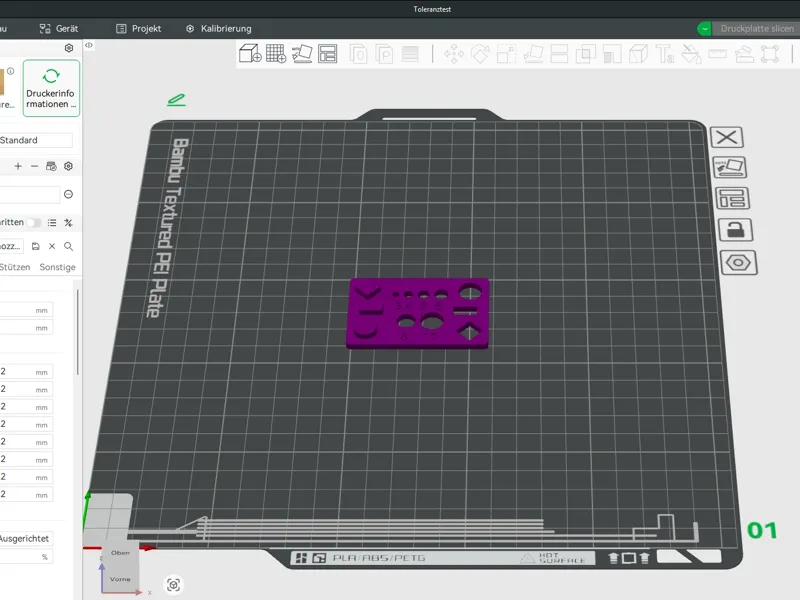The height and width of the screenshot is (600, 800).
Task: Open the Standard dropdown
Action: 36,140
